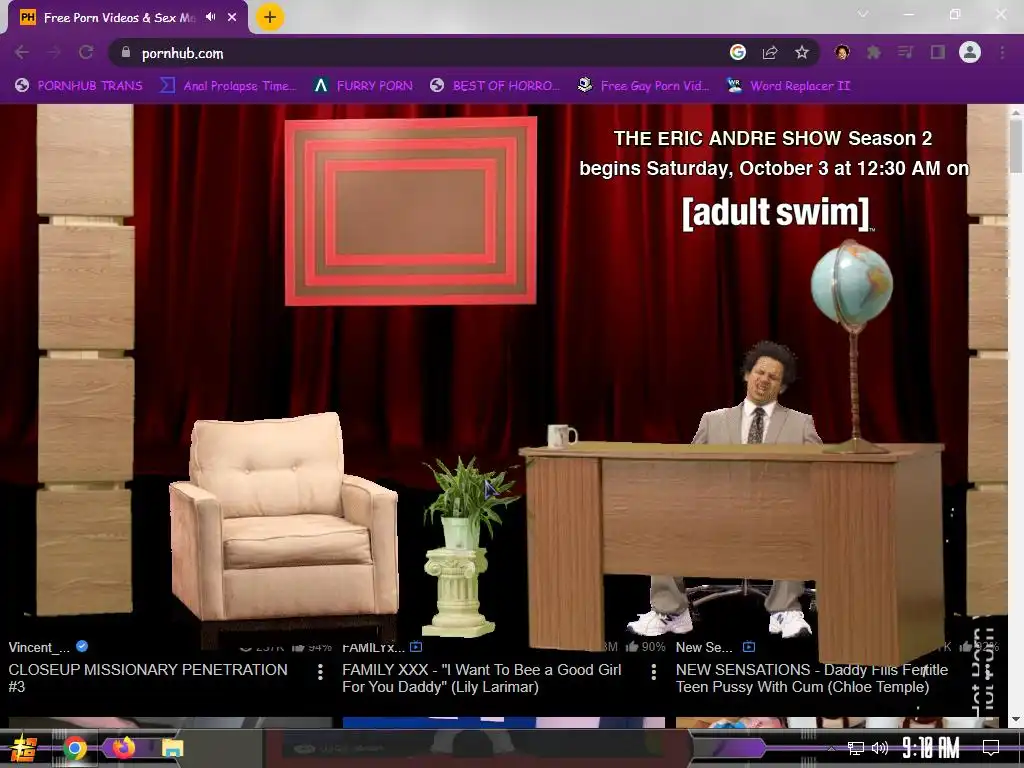Open the avatar extension icon in toolbar
1024x768 pixels.
click(x=842, y=52)
